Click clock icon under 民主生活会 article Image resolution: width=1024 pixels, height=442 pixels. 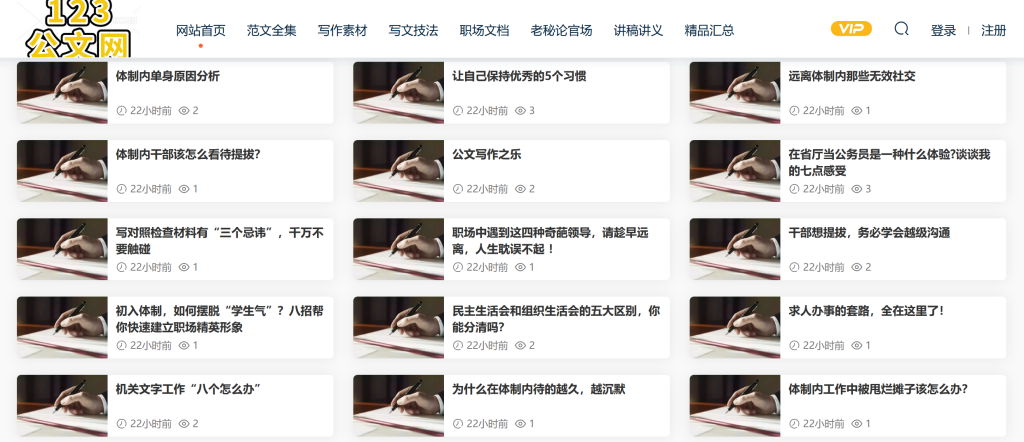pyautogui.click(x=457, y=345)
